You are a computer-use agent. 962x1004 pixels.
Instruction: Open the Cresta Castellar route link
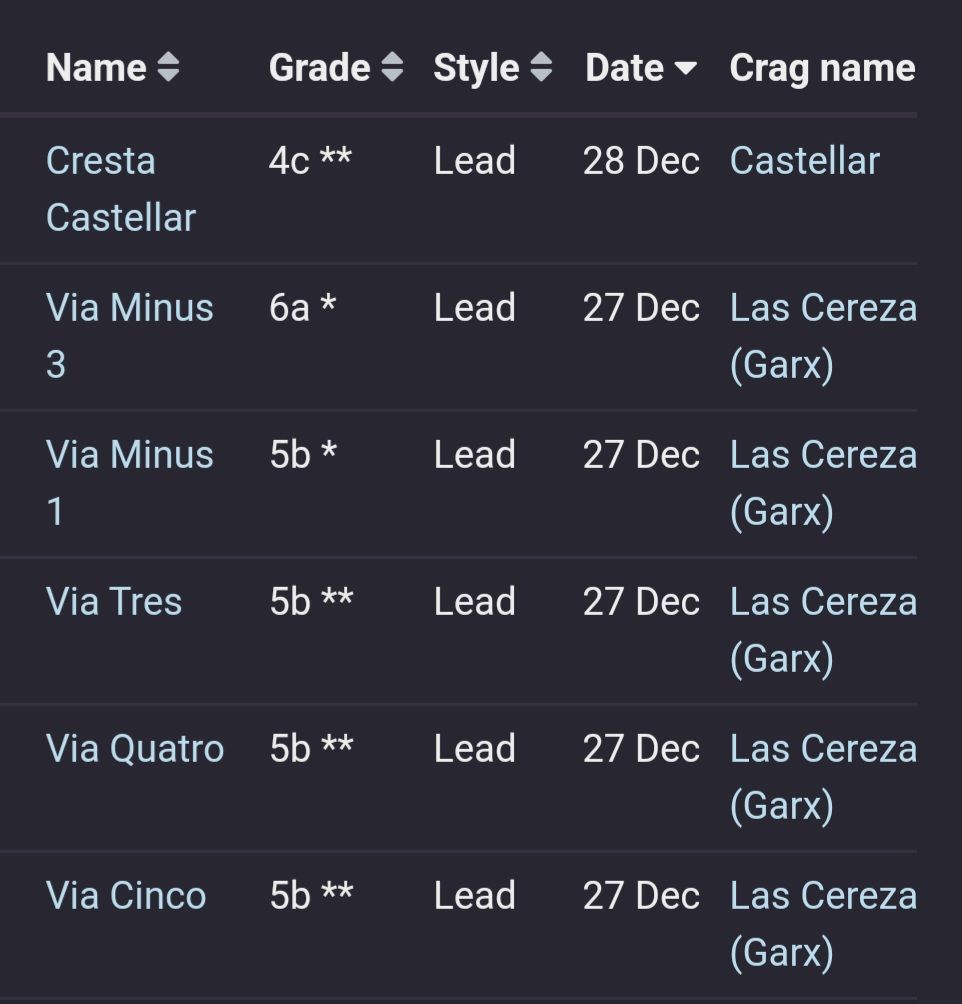[x=120, y=189]
